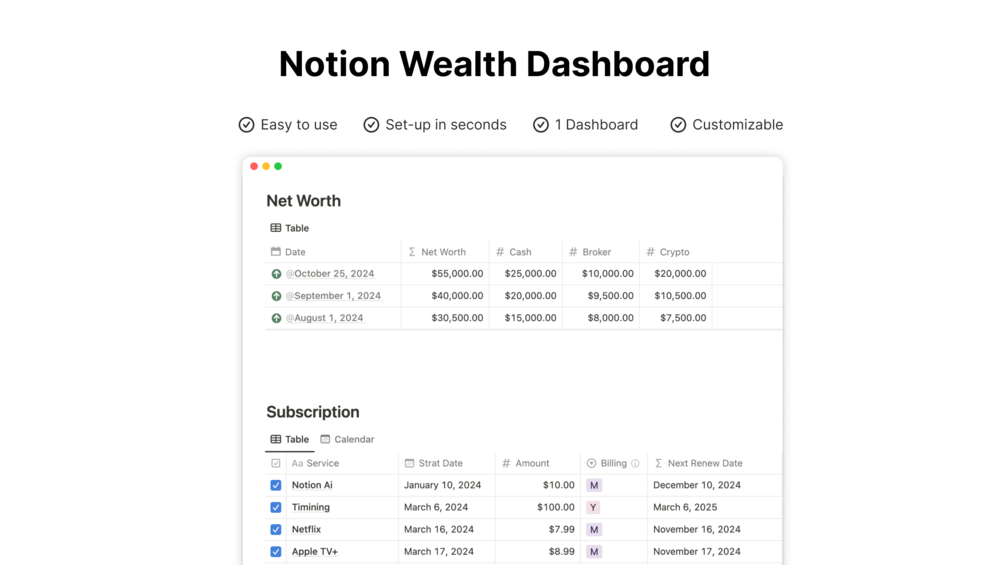Click the info icon beside Billing column

pyautogui.click(x=635, y=464)
